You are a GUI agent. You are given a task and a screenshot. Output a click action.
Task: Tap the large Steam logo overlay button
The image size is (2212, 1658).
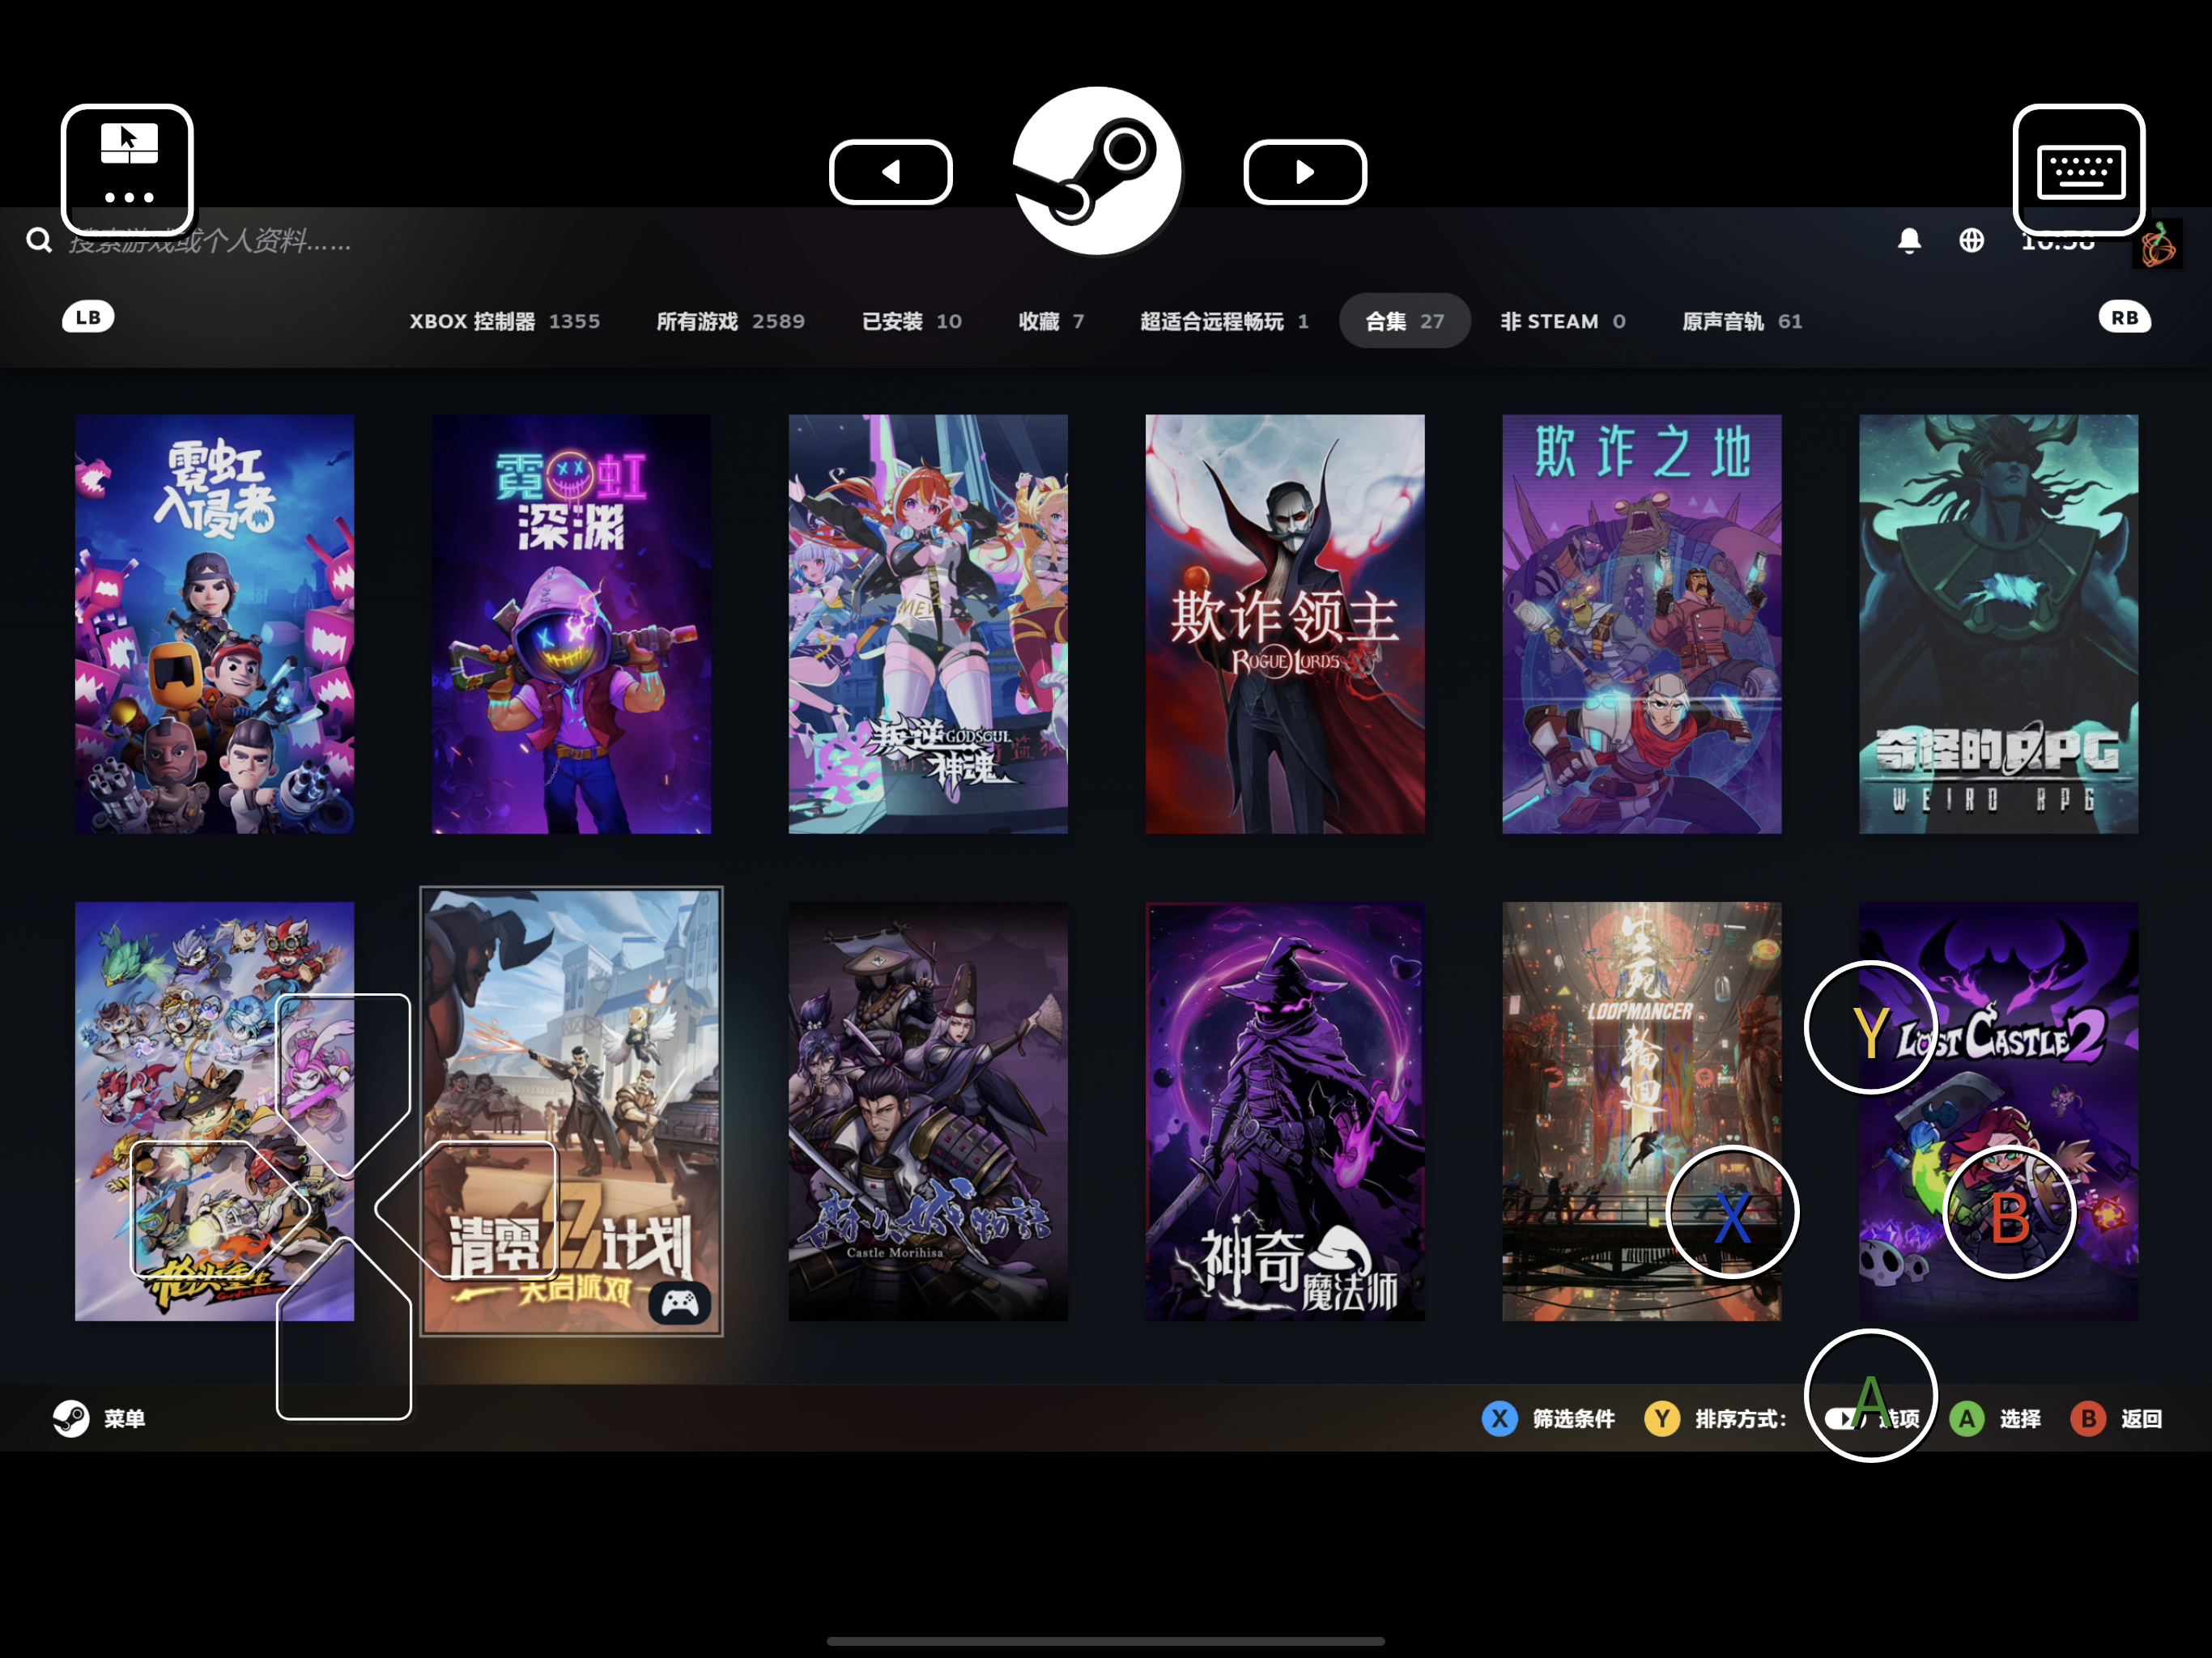click(x=1097, y=171)
